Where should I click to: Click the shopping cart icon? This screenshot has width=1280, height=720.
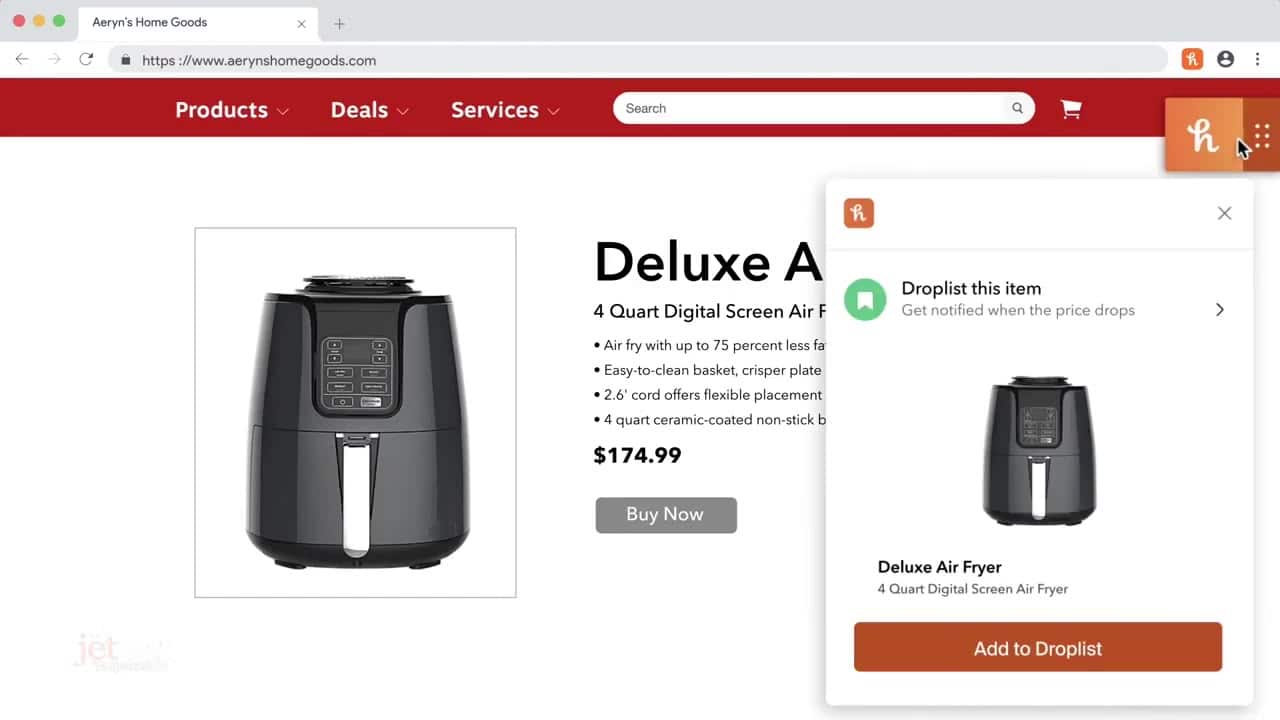click(1071, 109)
